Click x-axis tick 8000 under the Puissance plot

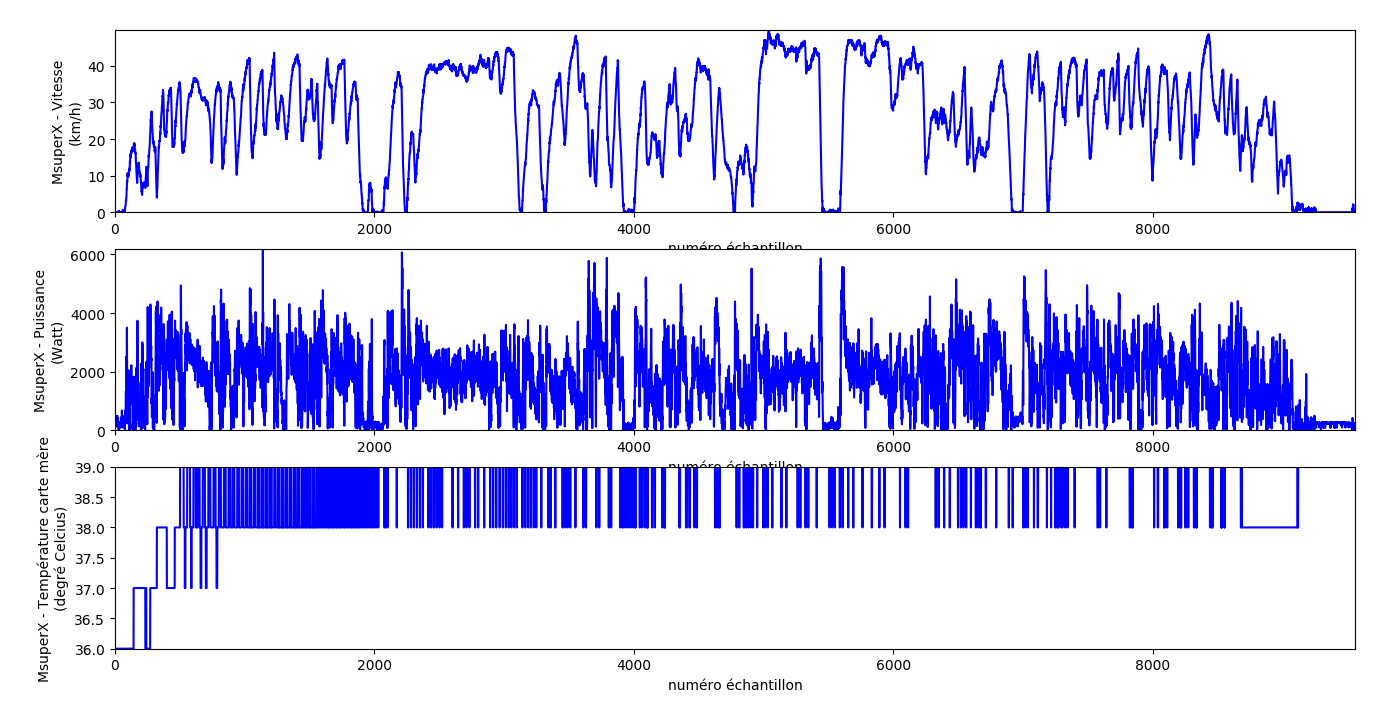click(x=1153, y=447)
